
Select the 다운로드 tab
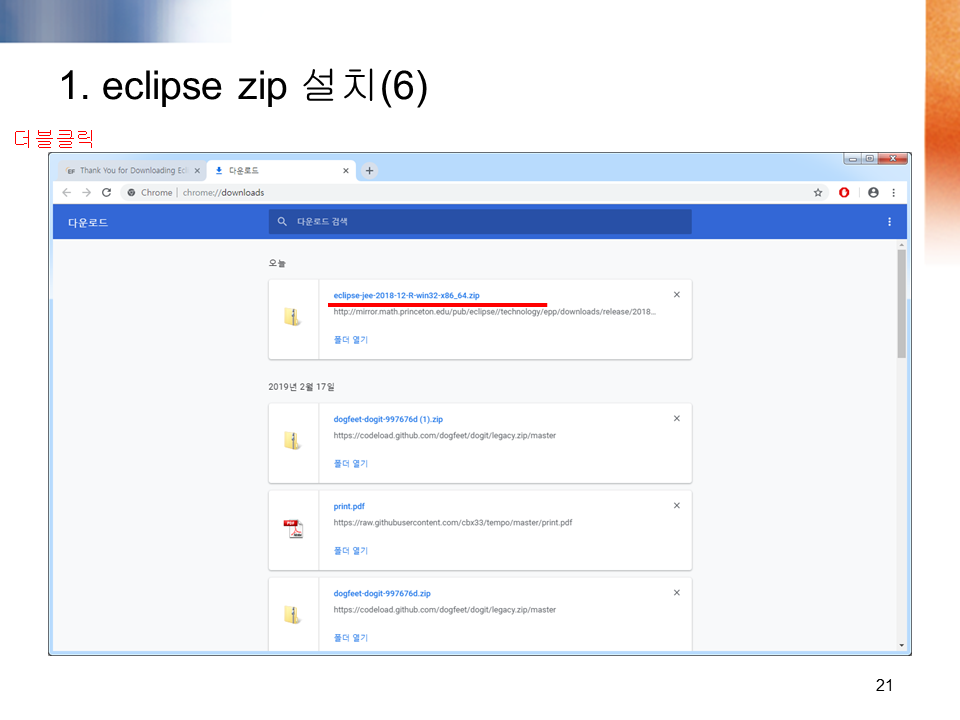(x=282, y=170)
